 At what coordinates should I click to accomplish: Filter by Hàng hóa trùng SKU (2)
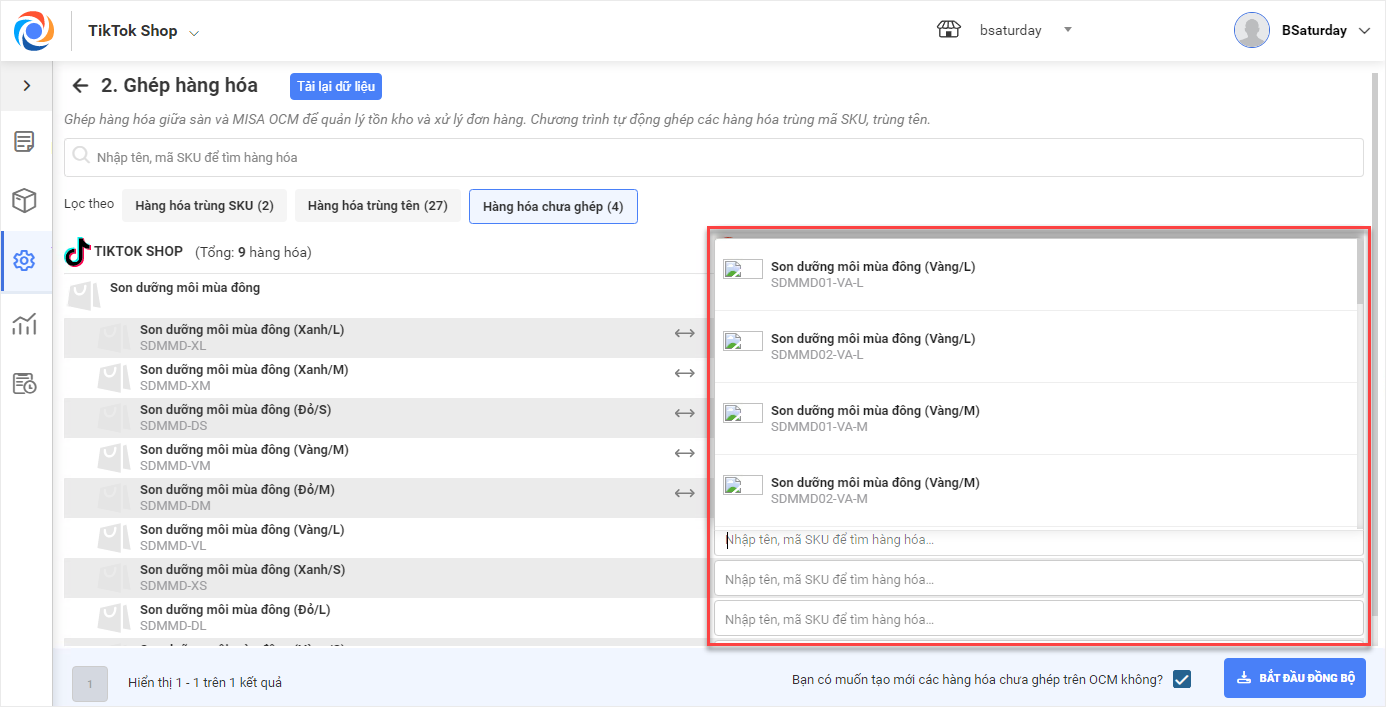point(204,206)
